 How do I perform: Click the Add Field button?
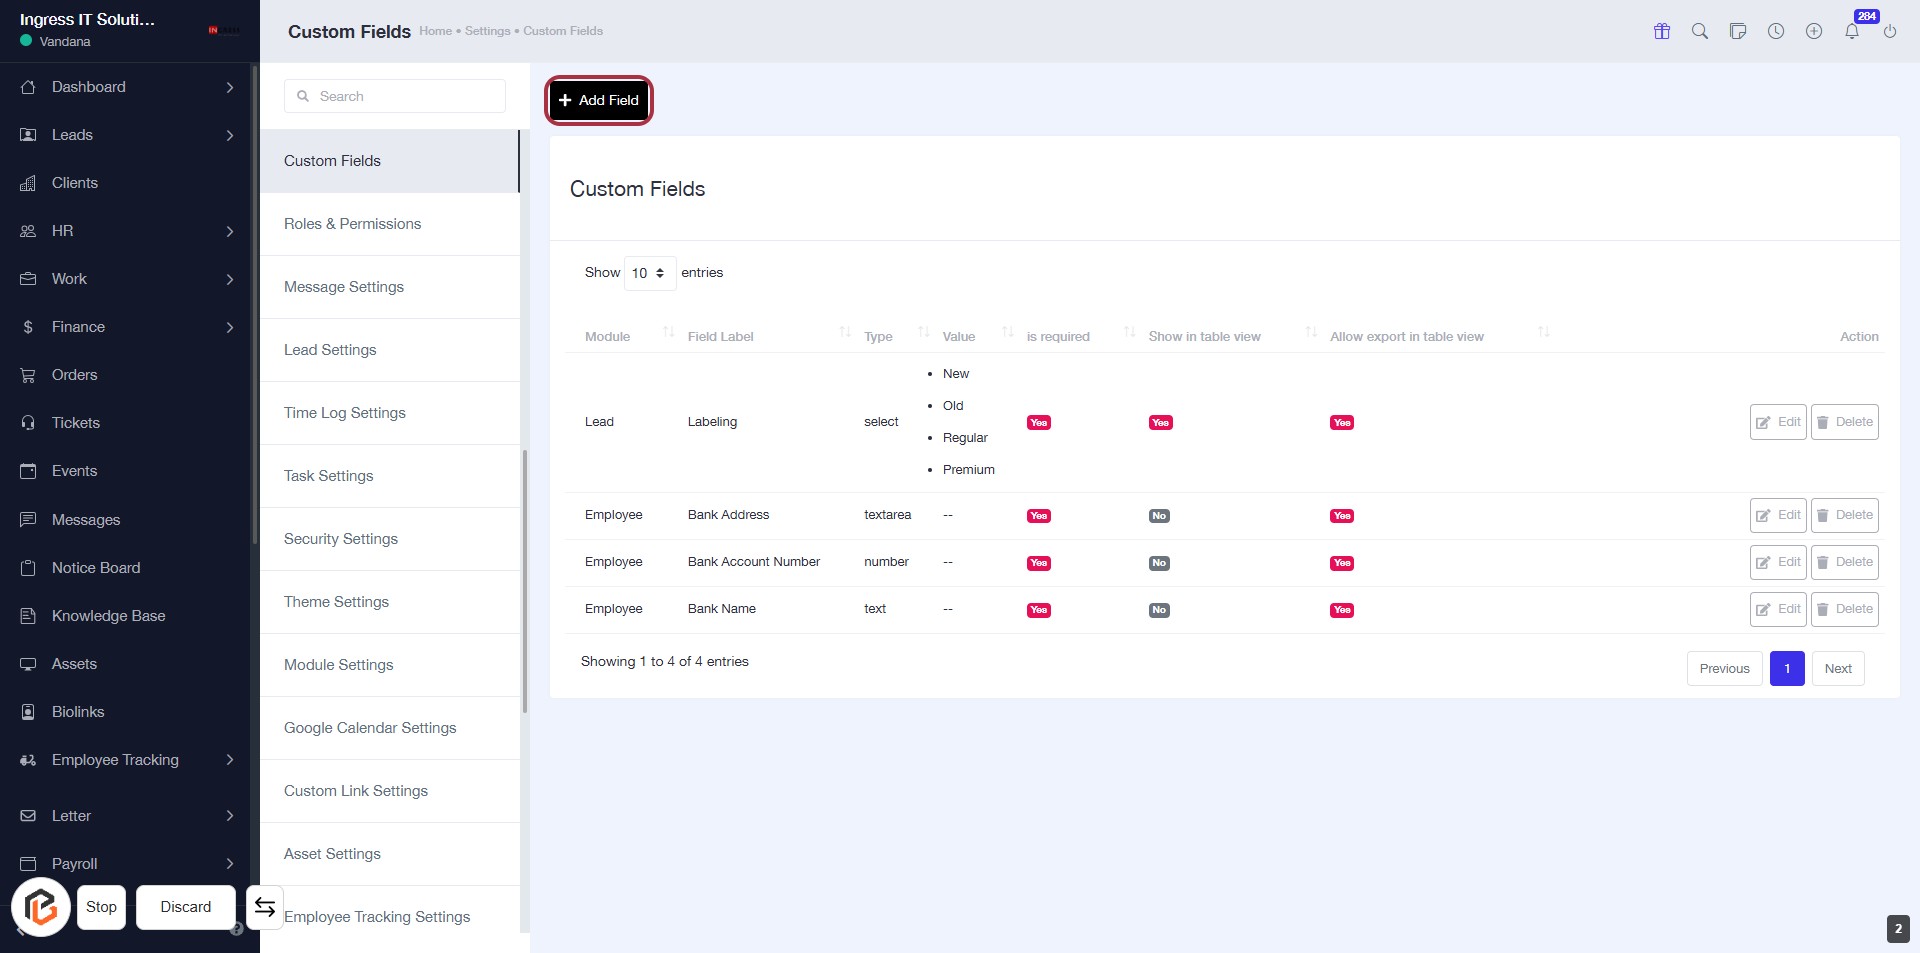pyautogui.click(x=599, y=100)
